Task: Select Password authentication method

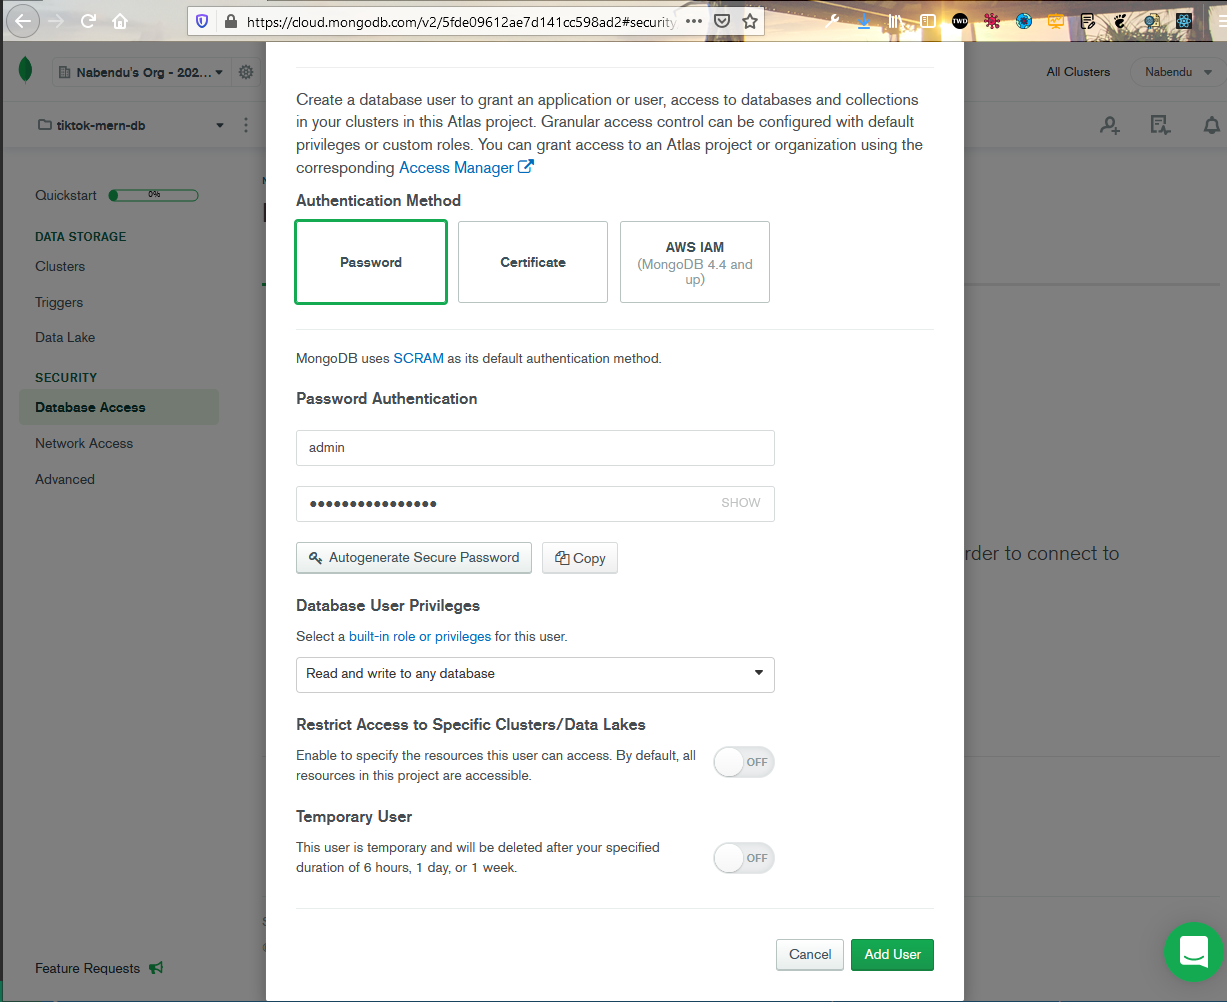Action: coord(371,262)
